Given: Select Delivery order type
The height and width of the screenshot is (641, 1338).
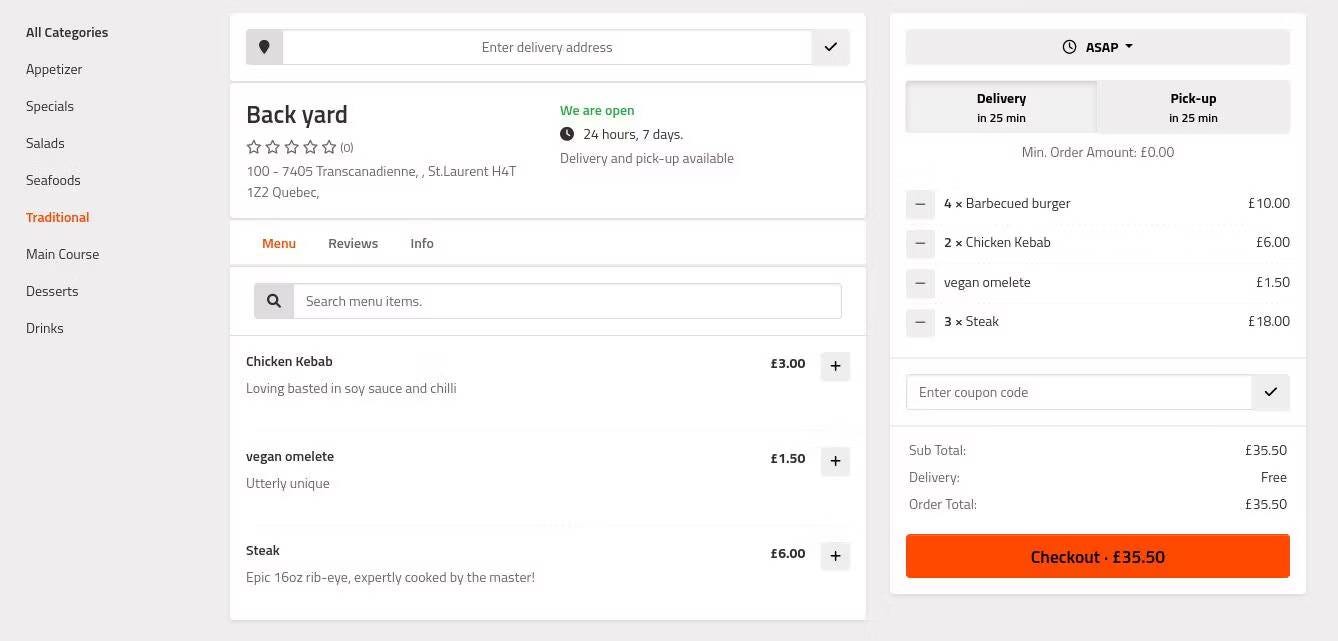Looking at the screenshot, I should 1001,107.
